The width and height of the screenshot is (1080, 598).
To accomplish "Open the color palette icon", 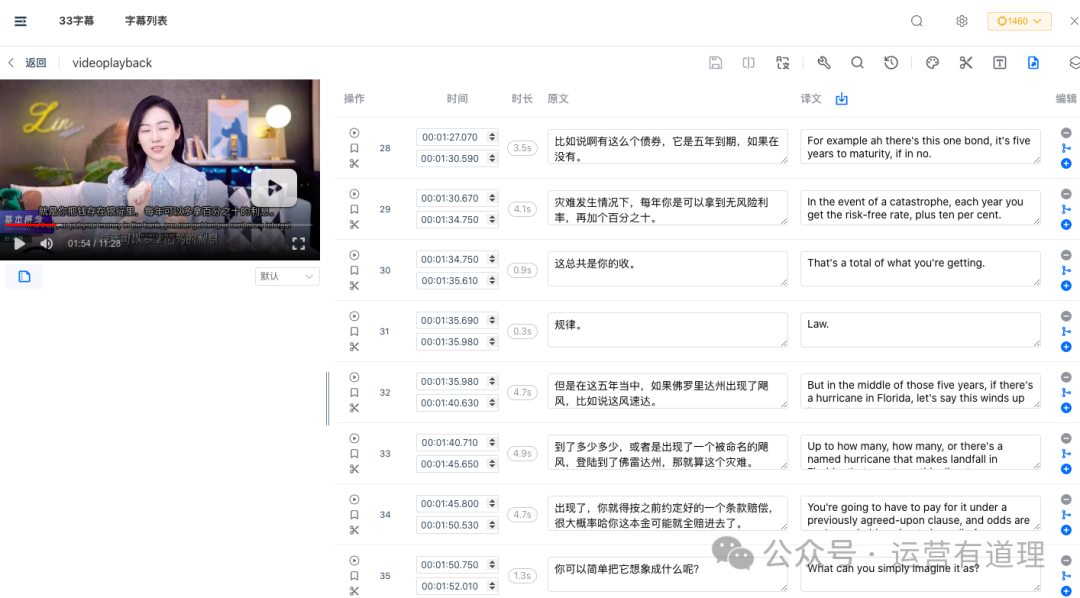I will [x=932, y=62].
